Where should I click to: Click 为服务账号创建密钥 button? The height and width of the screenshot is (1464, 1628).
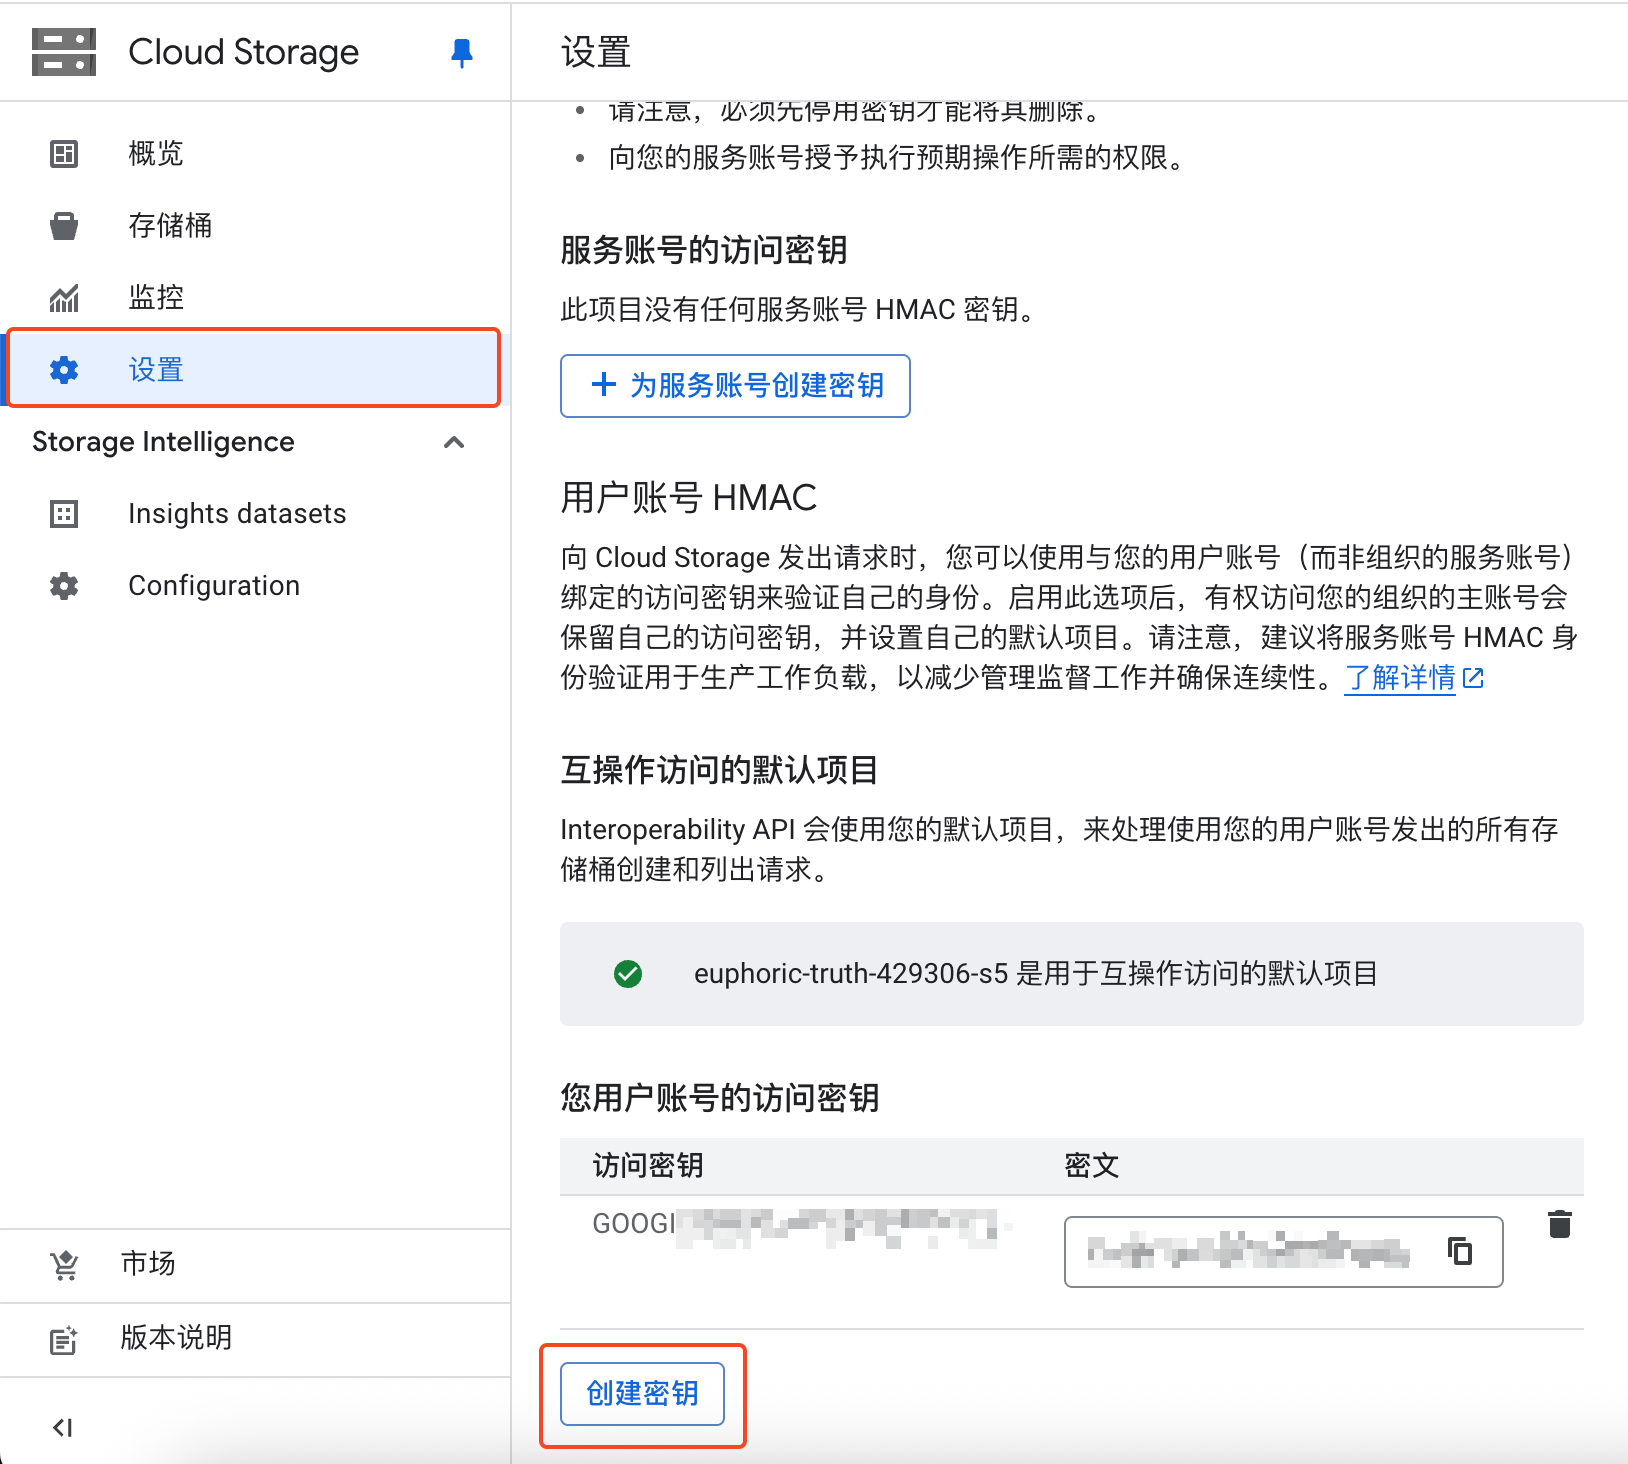735,386
